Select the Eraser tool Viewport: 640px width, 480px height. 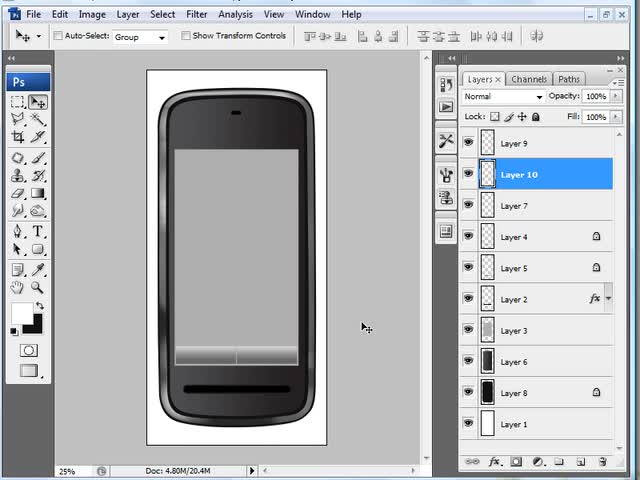(x=18, y=193)
